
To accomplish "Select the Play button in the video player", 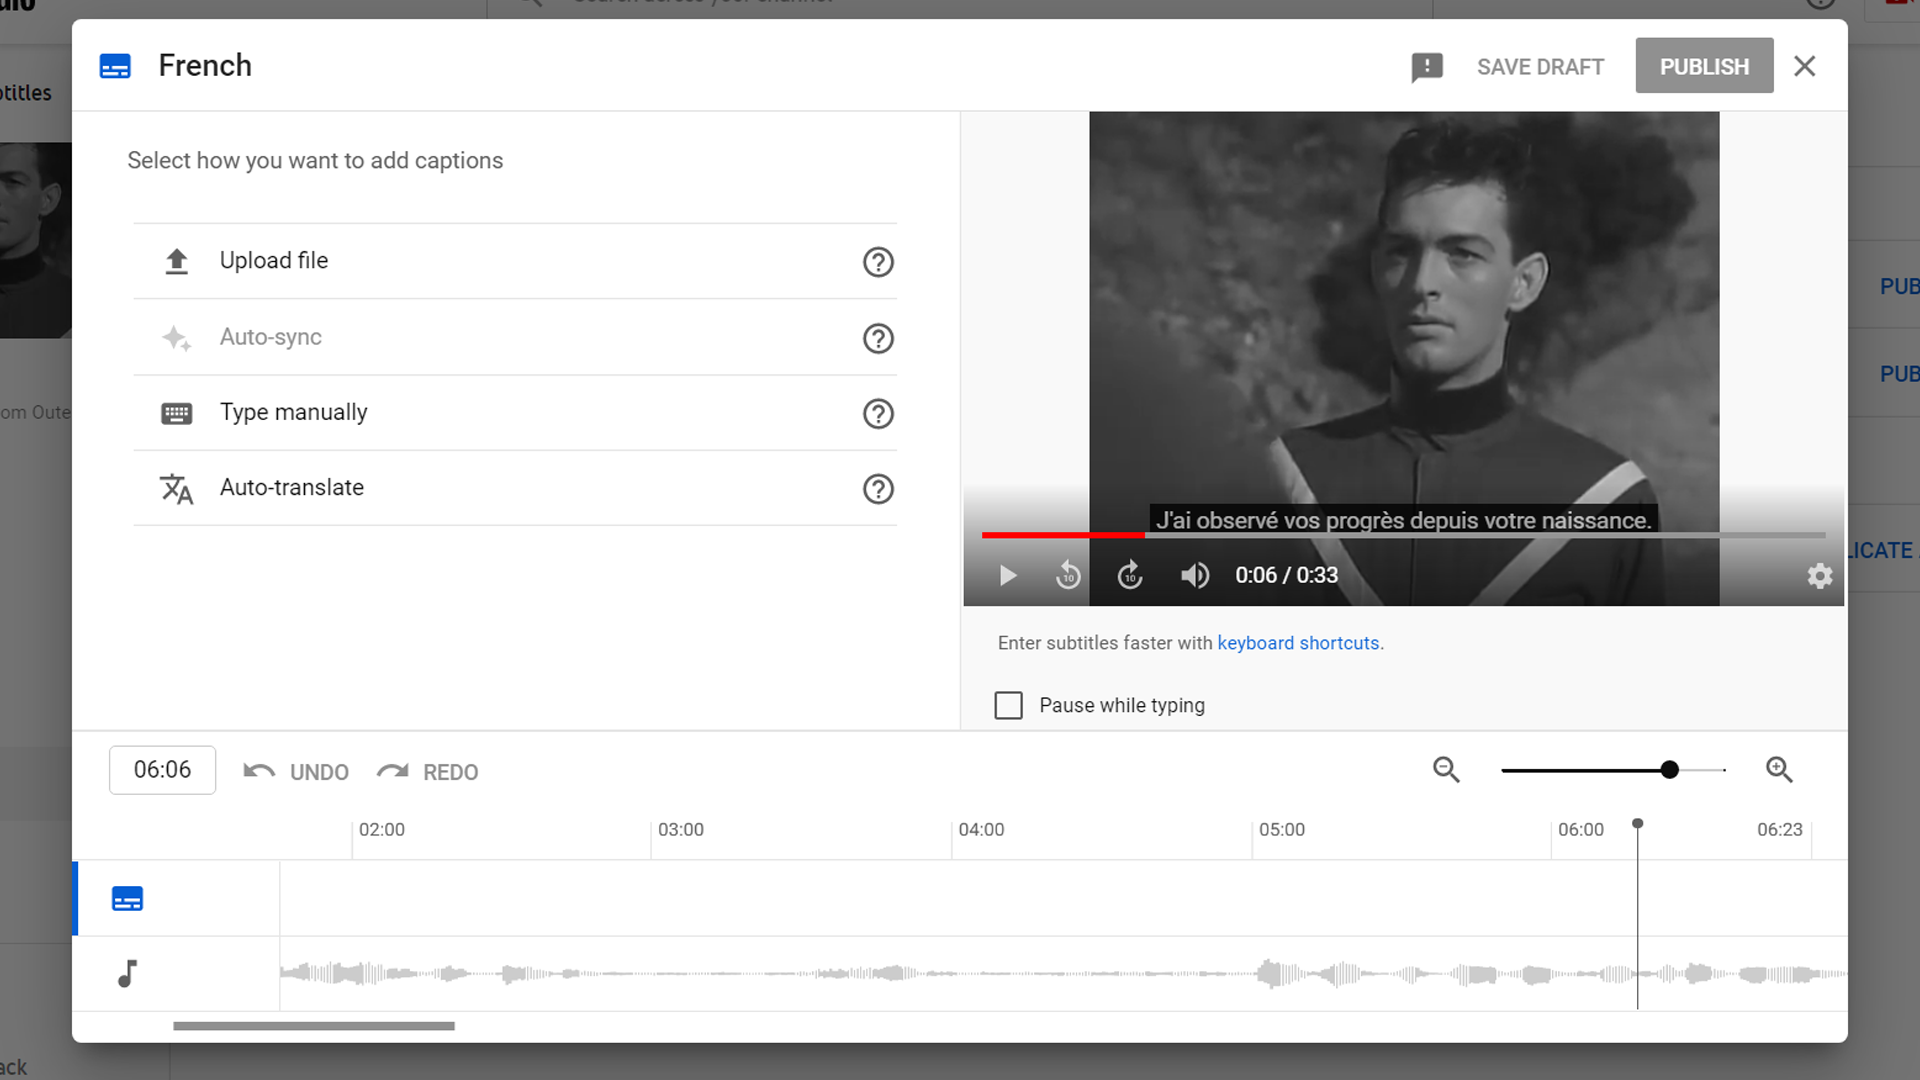I will (x=1006, y=575).
